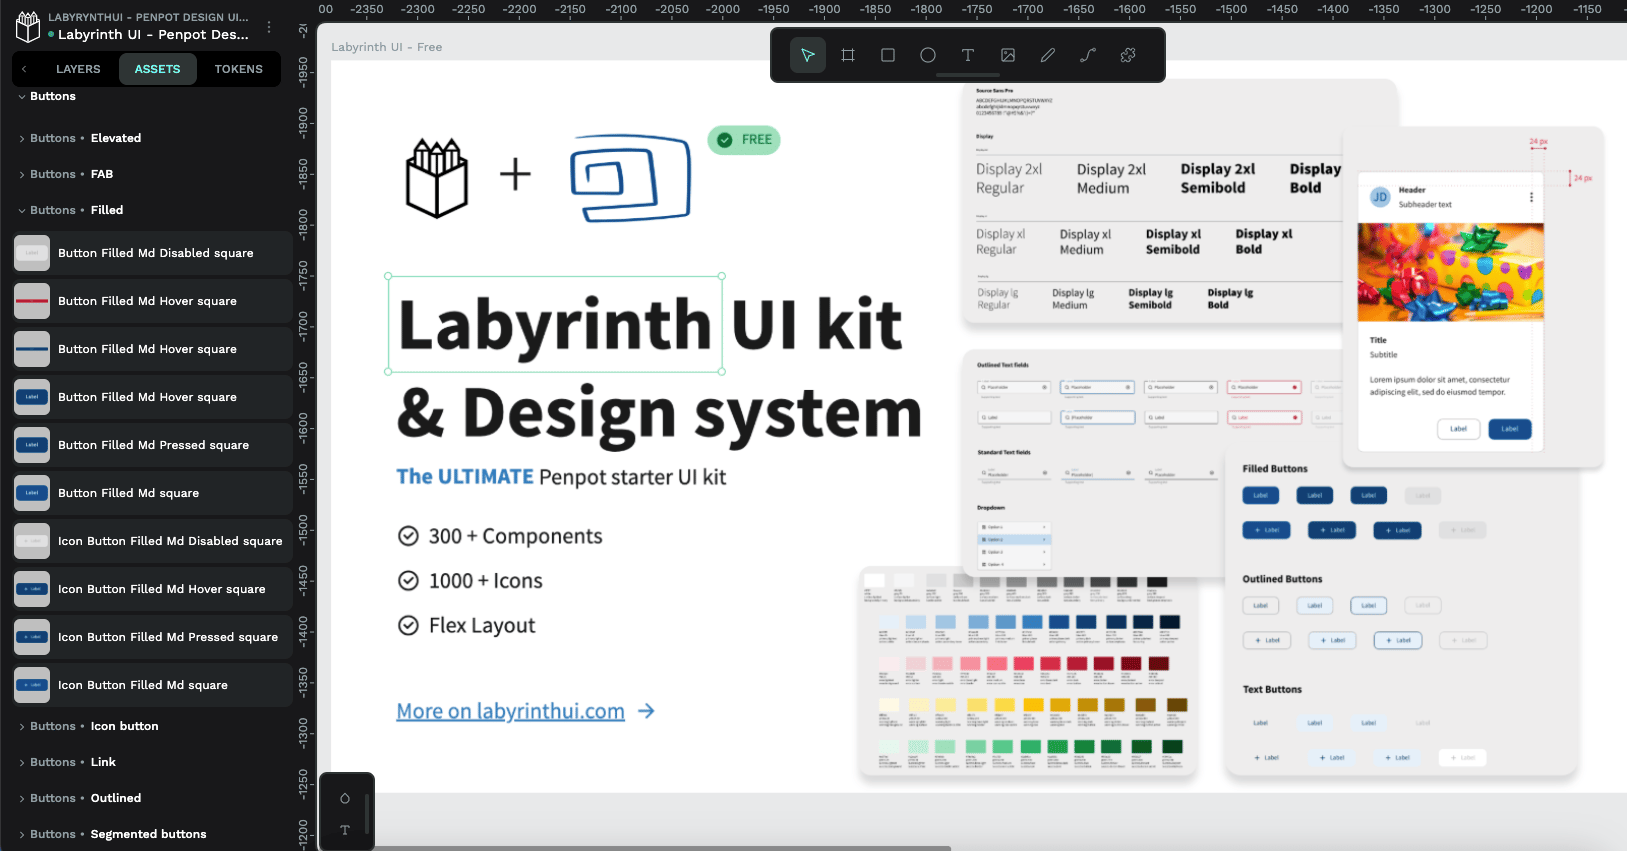Select the green FREE badge on canvas
1627x851 pixels.
744,140
